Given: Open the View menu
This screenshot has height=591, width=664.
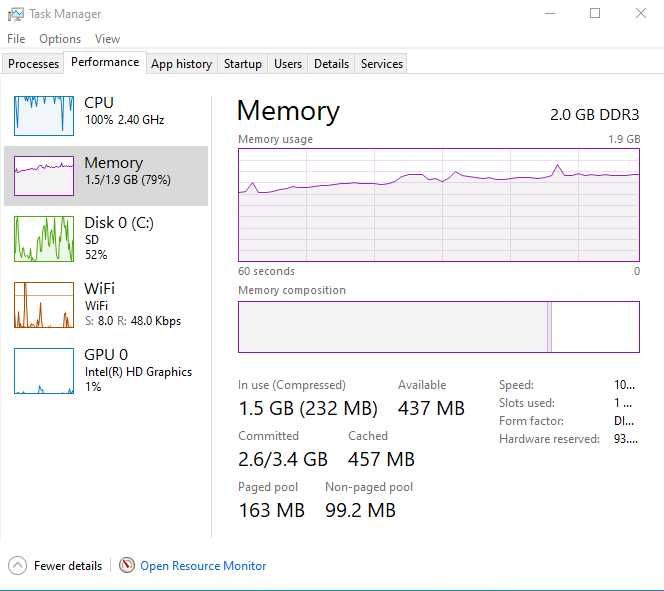Looking at the screenshot, I should pyautogui.click(x=107, y=39).
